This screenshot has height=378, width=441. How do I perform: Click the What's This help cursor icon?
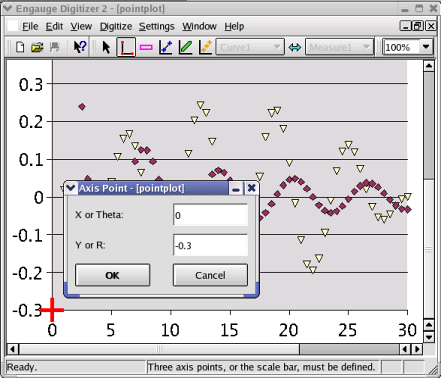coord(80,47)
